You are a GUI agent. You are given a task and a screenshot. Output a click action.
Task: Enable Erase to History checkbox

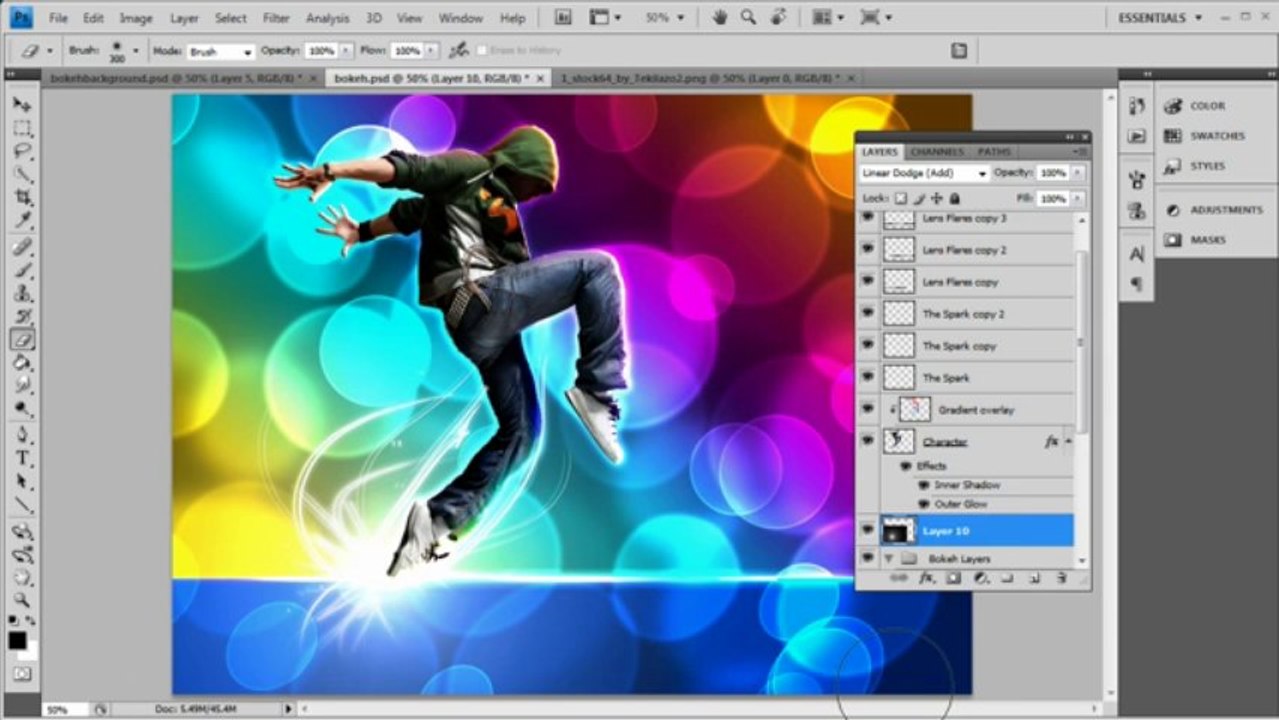482,50
